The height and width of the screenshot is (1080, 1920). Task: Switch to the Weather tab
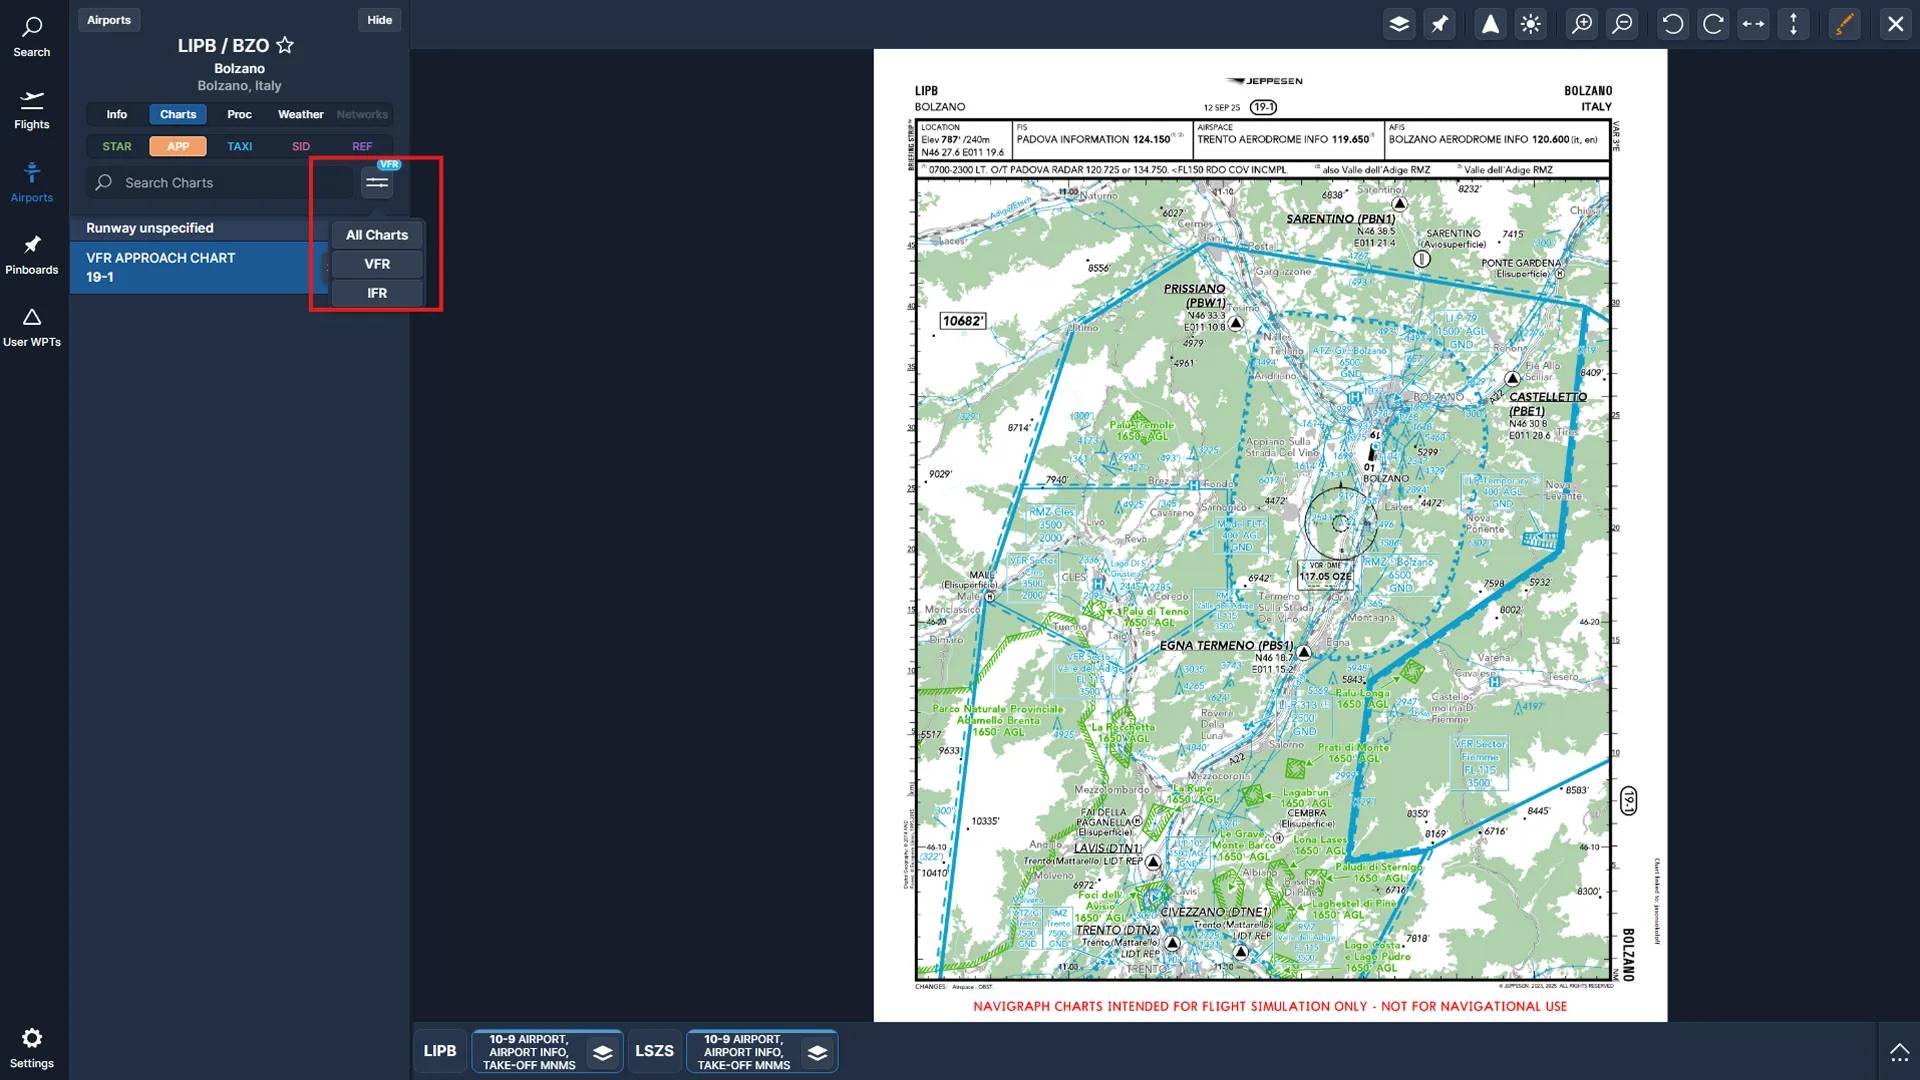[300, 114]
